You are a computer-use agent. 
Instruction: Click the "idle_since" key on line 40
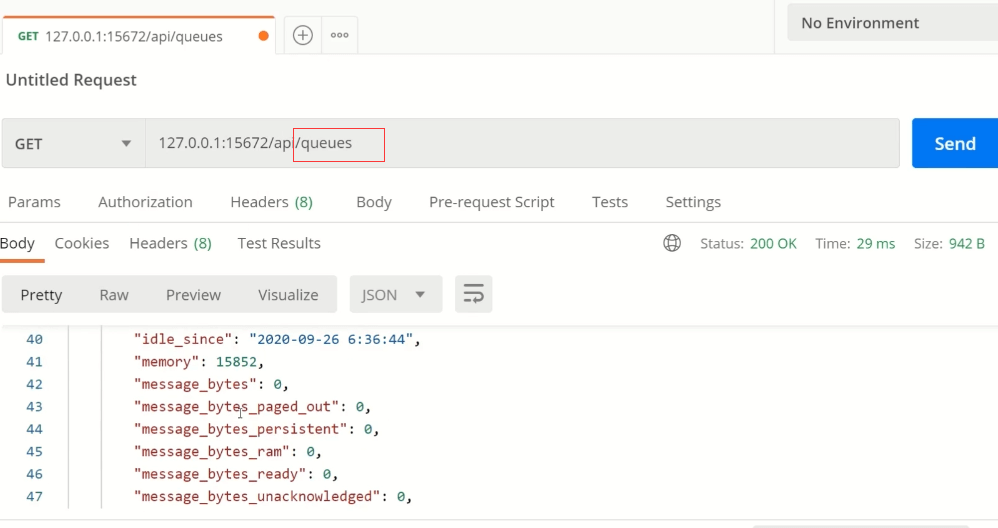point(183,339)
